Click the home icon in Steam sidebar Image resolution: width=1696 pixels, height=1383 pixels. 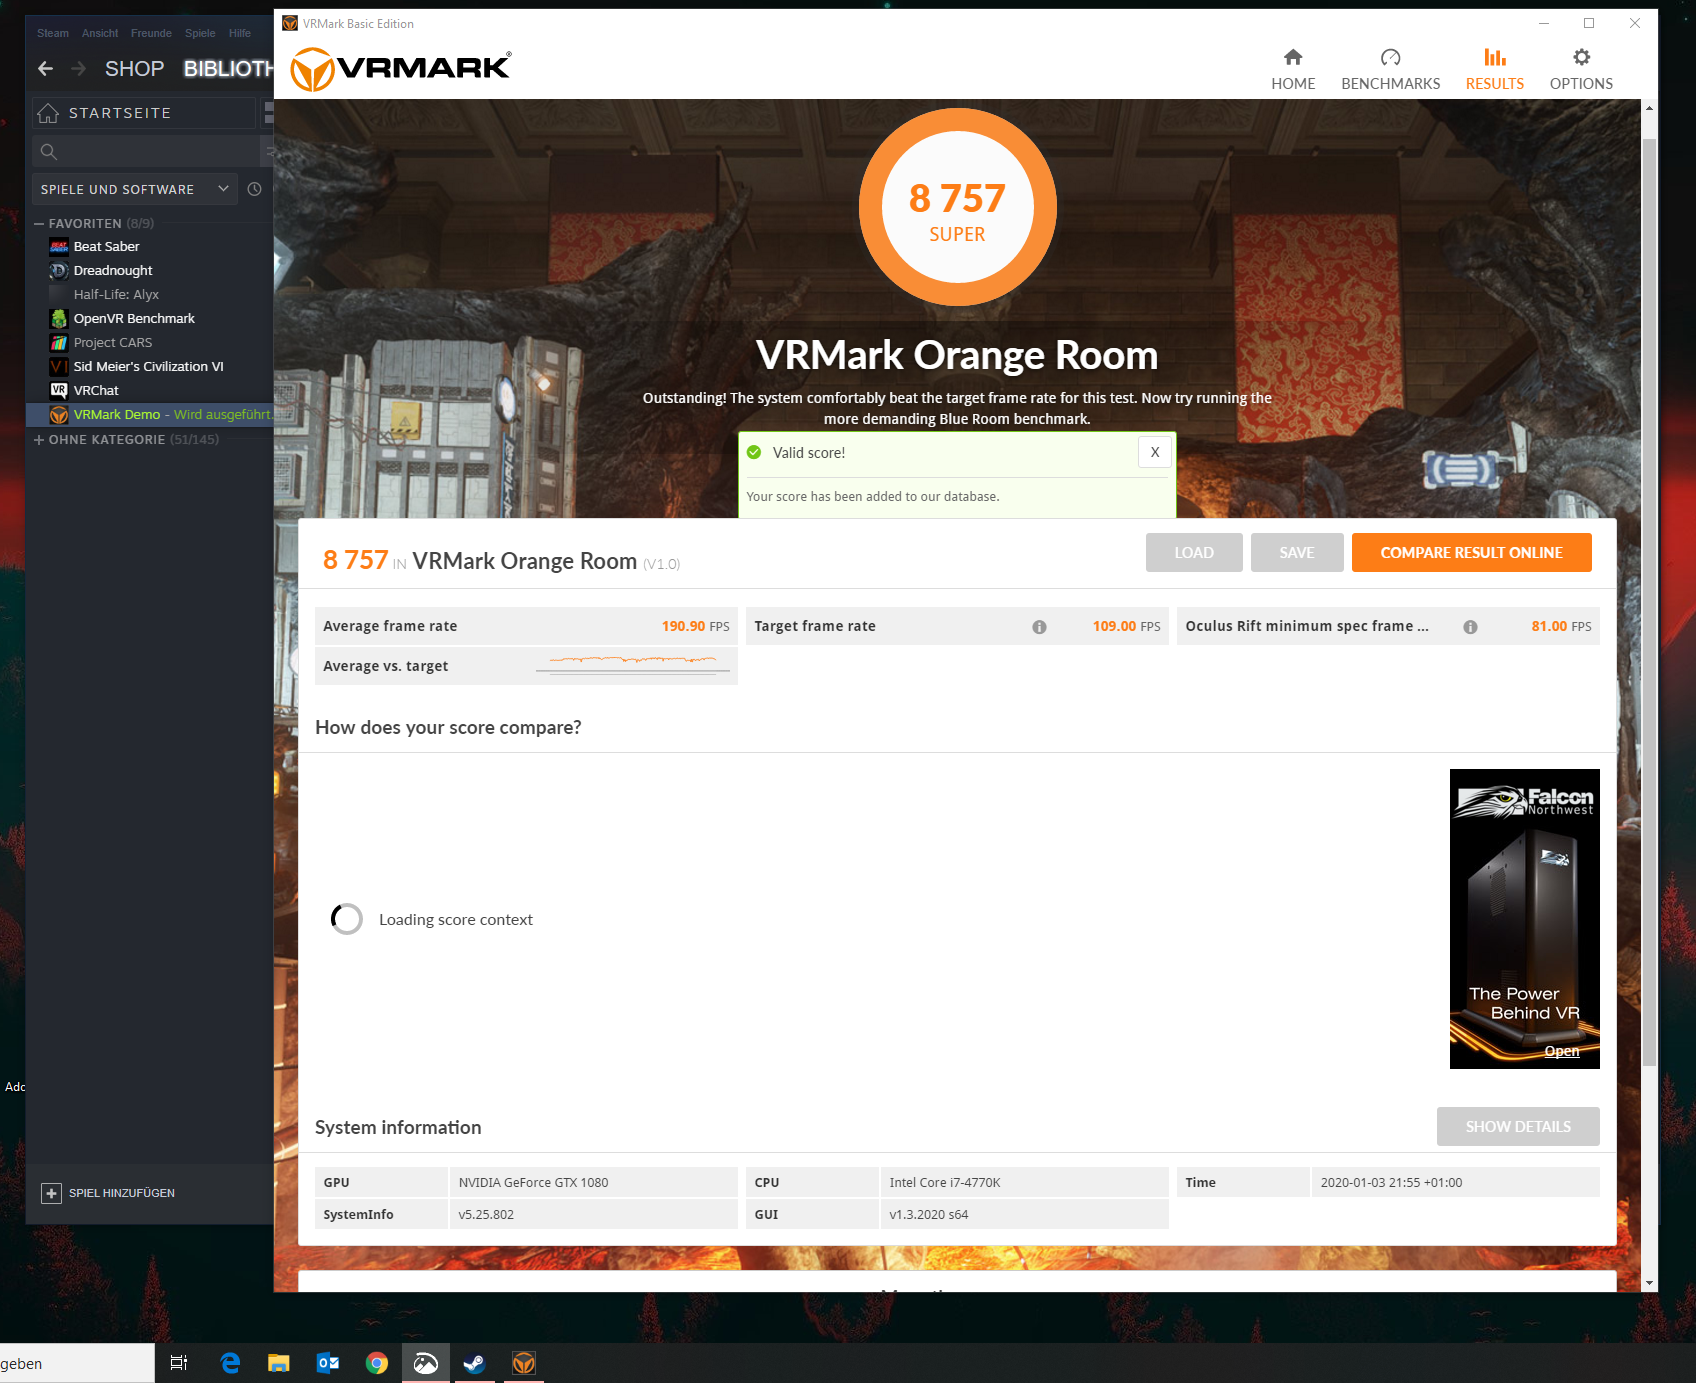[48, 113]
